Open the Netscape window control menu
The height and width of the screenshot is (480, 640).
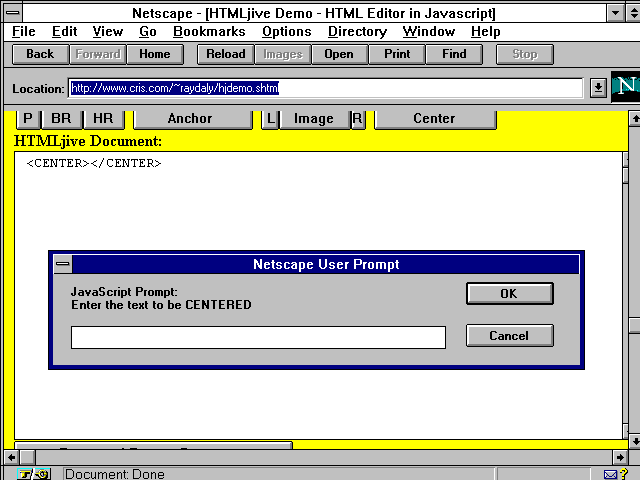(x=13, y=13)
